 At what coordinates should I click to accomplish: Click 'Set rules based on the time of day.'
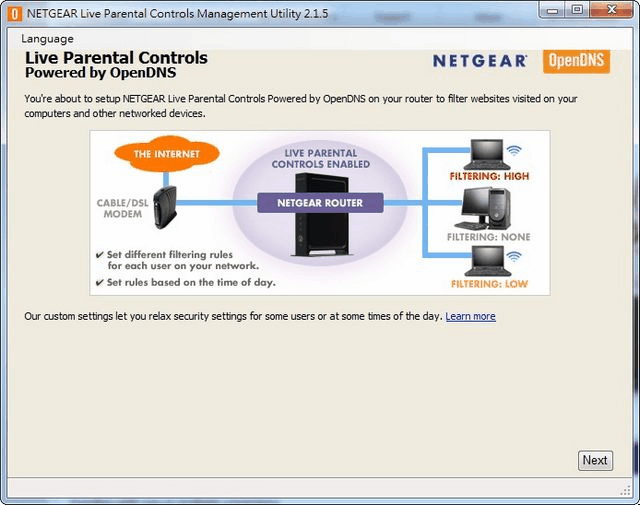[x=191, y=283]
